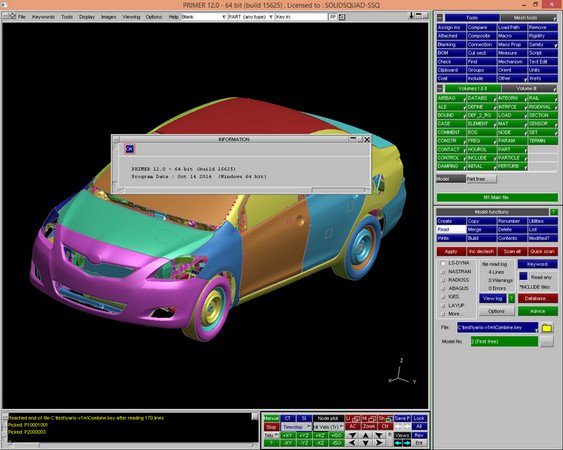This screenshot has height=450, width=563.
Task: Toggle the IGES format checkbox
Action: (443, 297)
